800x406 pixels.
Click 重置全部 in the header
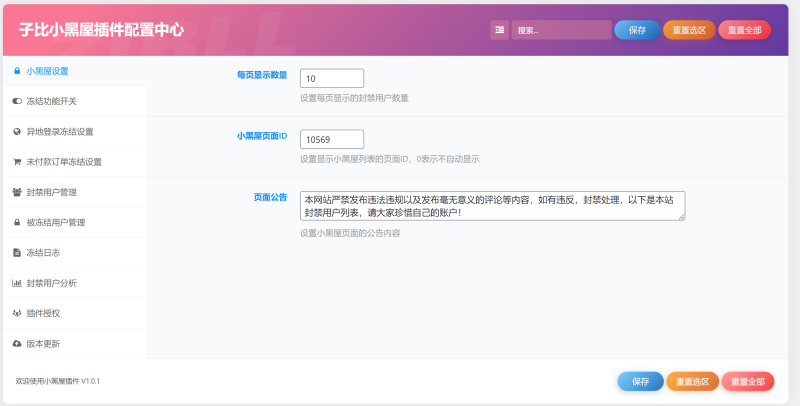pyautogui.click(x=744, y=30)
